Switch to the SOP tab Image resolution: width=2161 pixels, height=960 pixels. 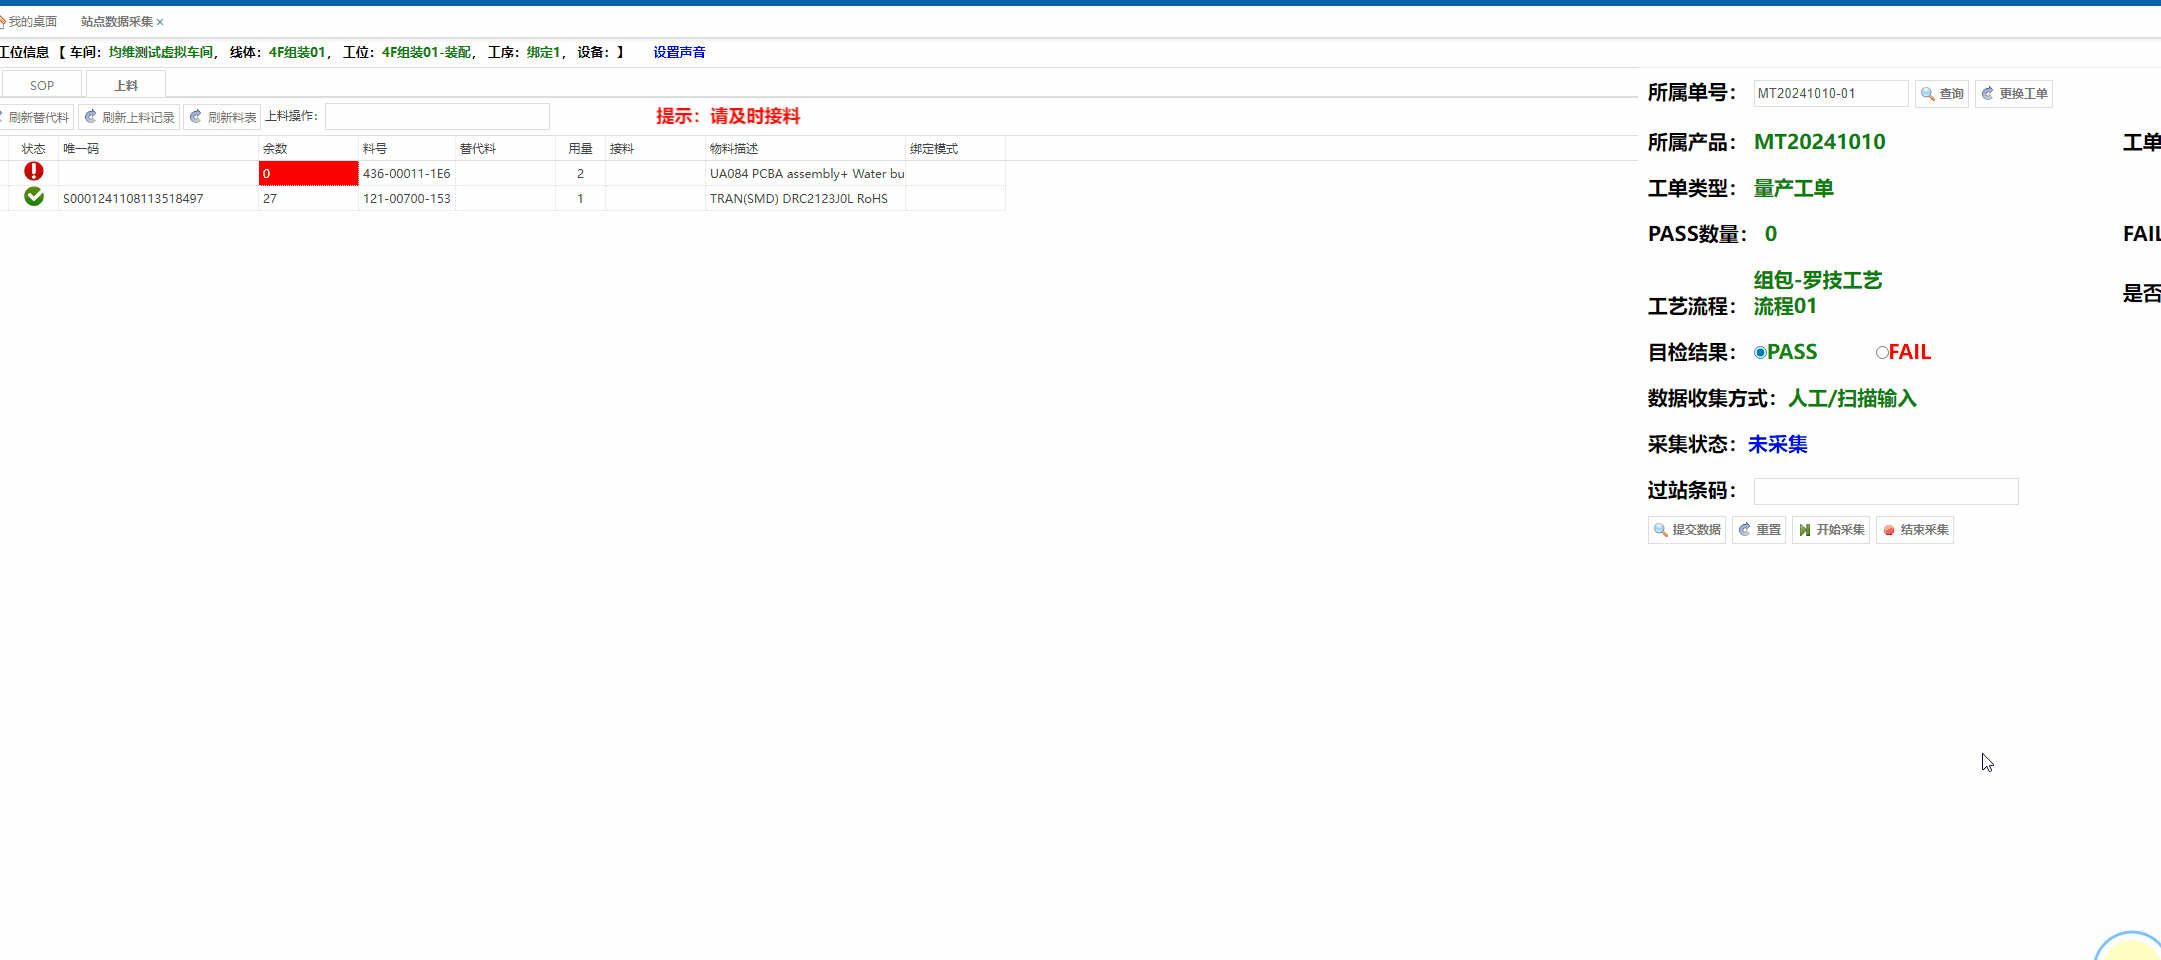pos(41,85)
